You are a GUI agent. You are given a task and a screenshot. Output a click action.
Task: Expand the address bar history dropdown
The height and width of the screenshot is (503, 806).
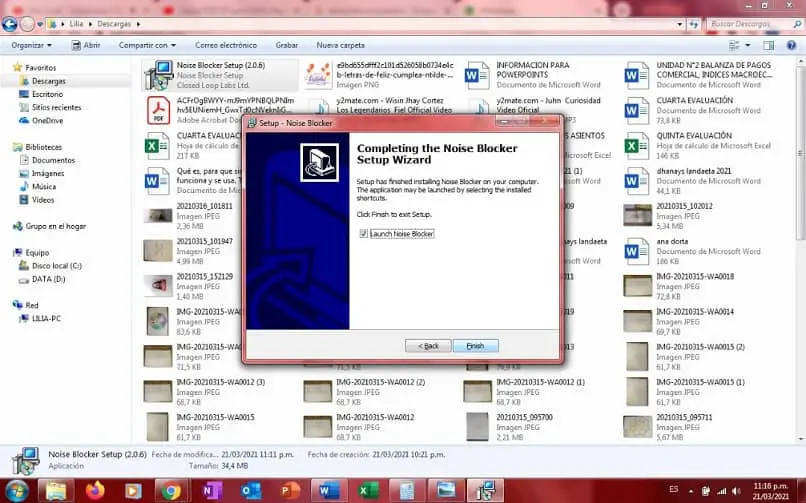coord(680,24)
